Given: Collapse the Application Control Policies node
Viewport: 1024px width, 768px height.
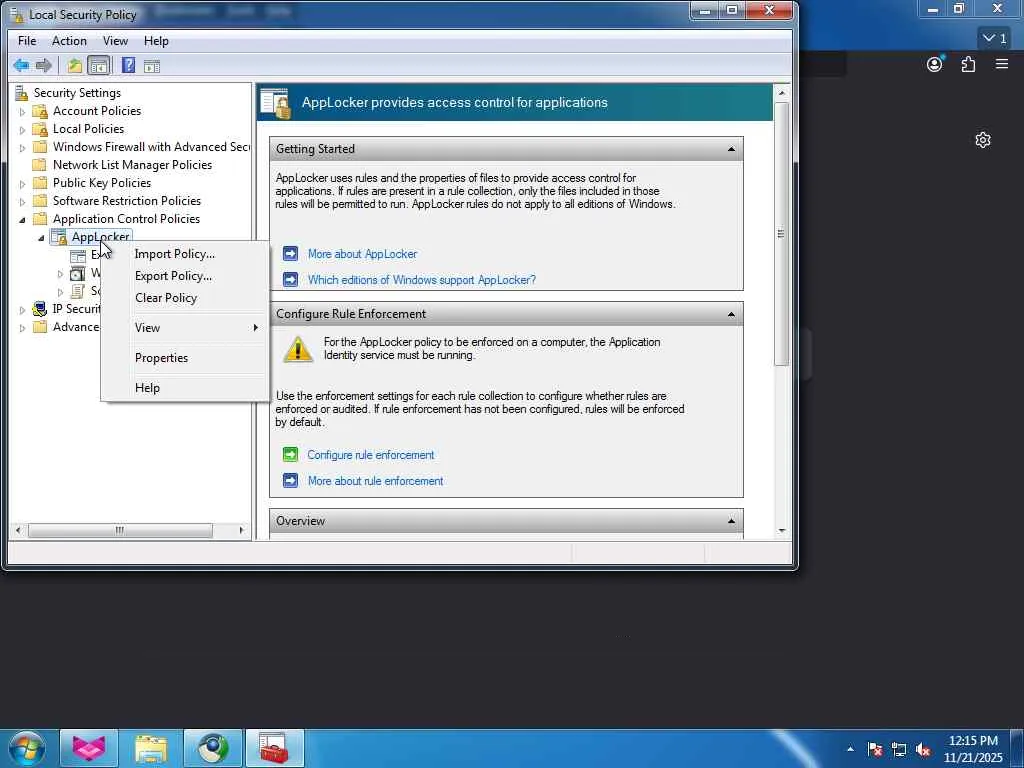Looking at the screenshot, I should coord(22,219).
